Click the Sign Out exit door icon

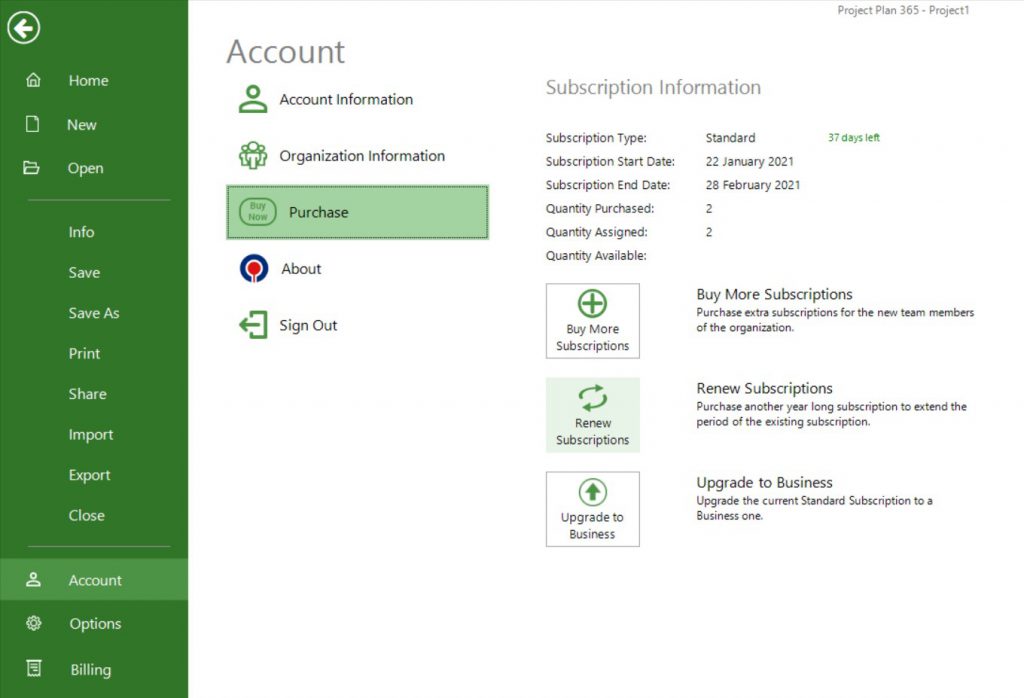[x=254, y=324]
